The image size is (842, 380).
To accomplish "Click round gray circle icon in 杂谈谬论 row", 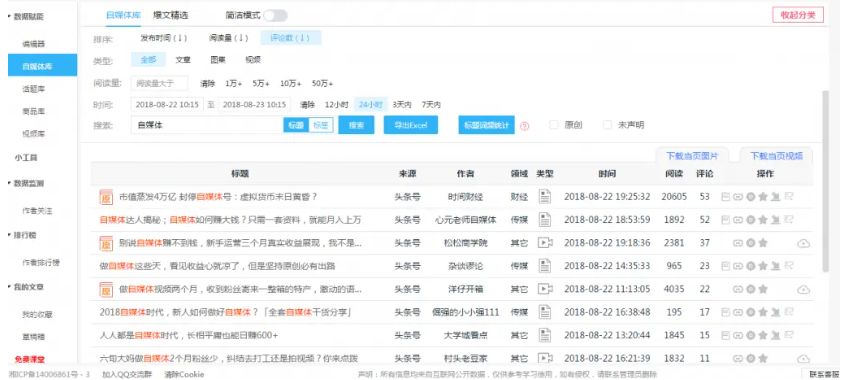I will [x=750, y=266].
